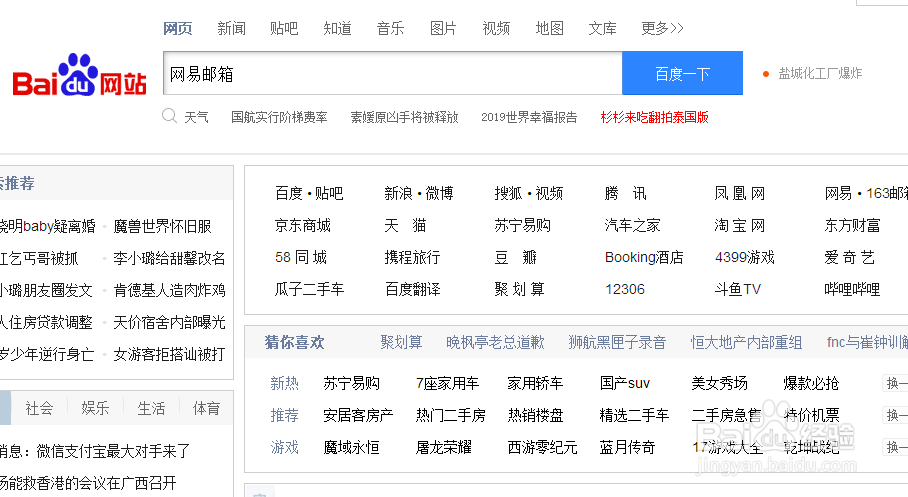908x497 pixels.
Task: Open 淘宝网 site link
Action: click(x=739, y=225)
